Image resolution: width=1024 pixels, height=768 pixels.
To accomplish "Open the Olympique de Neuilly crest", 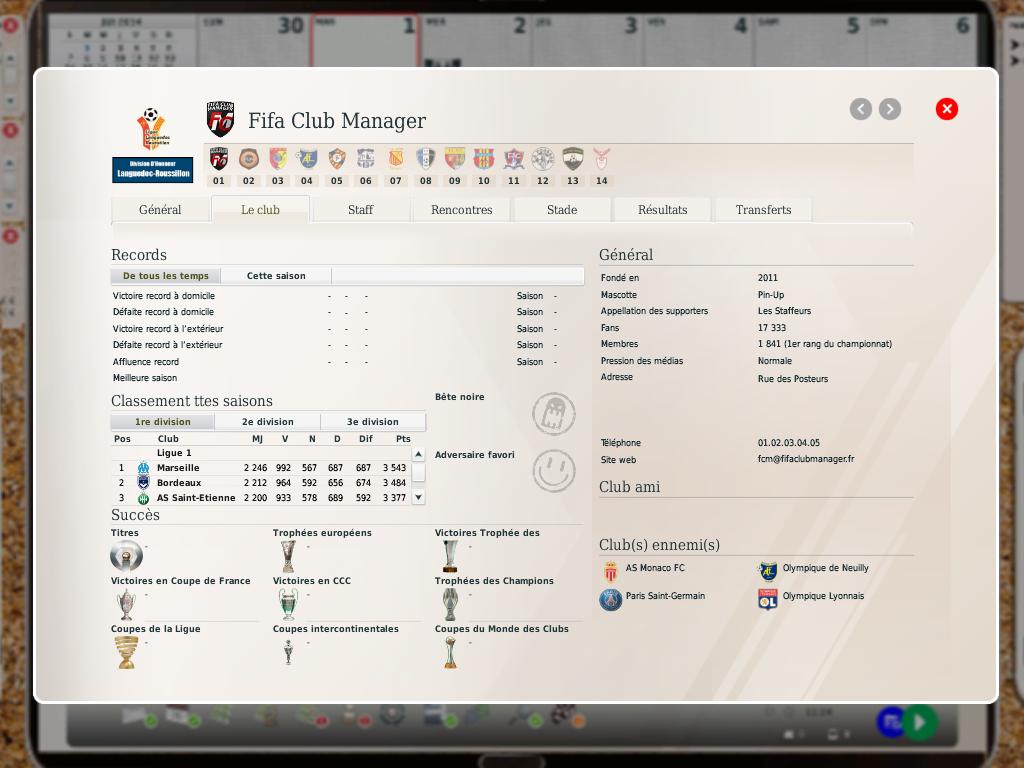I will pyautogui.click(x=768, y=571).
